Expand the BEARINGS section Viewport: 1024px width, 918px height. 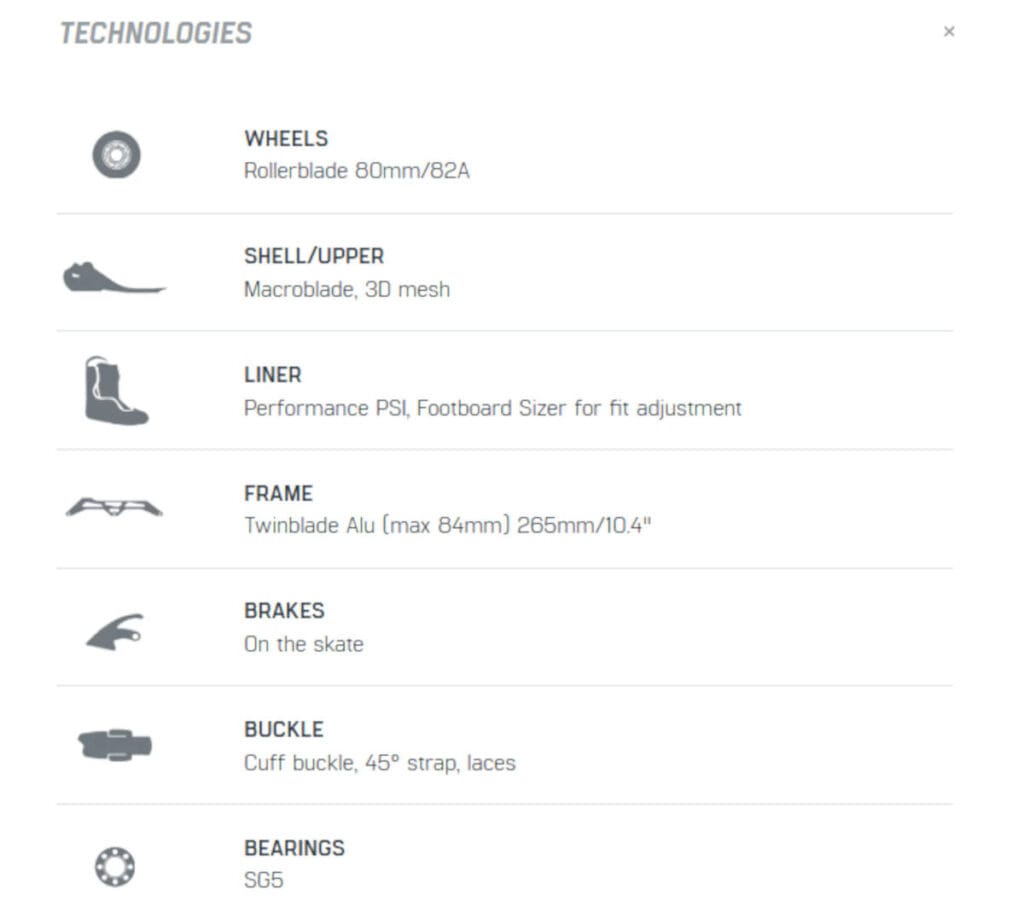pos(294,847)
